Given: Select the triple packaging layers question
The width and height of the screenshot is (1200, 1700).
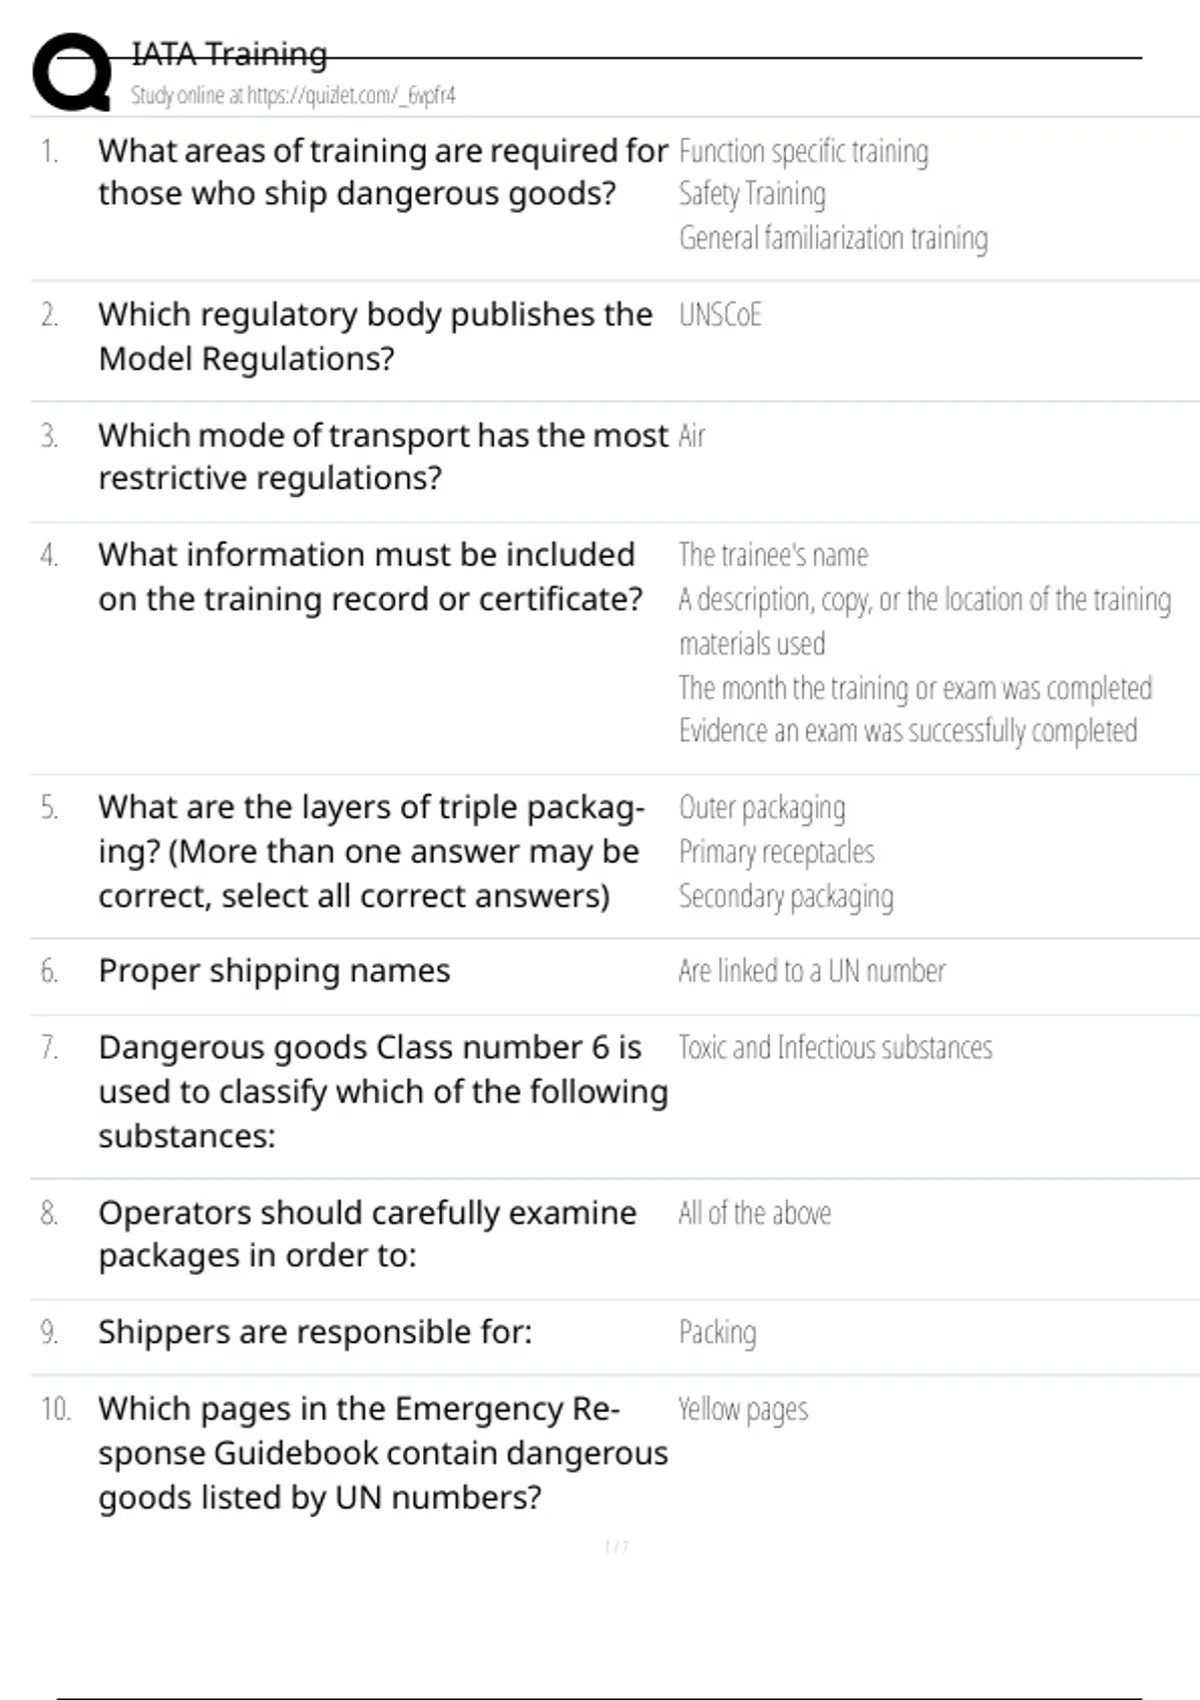Looking at the screenshot, I should click(370, 852).
